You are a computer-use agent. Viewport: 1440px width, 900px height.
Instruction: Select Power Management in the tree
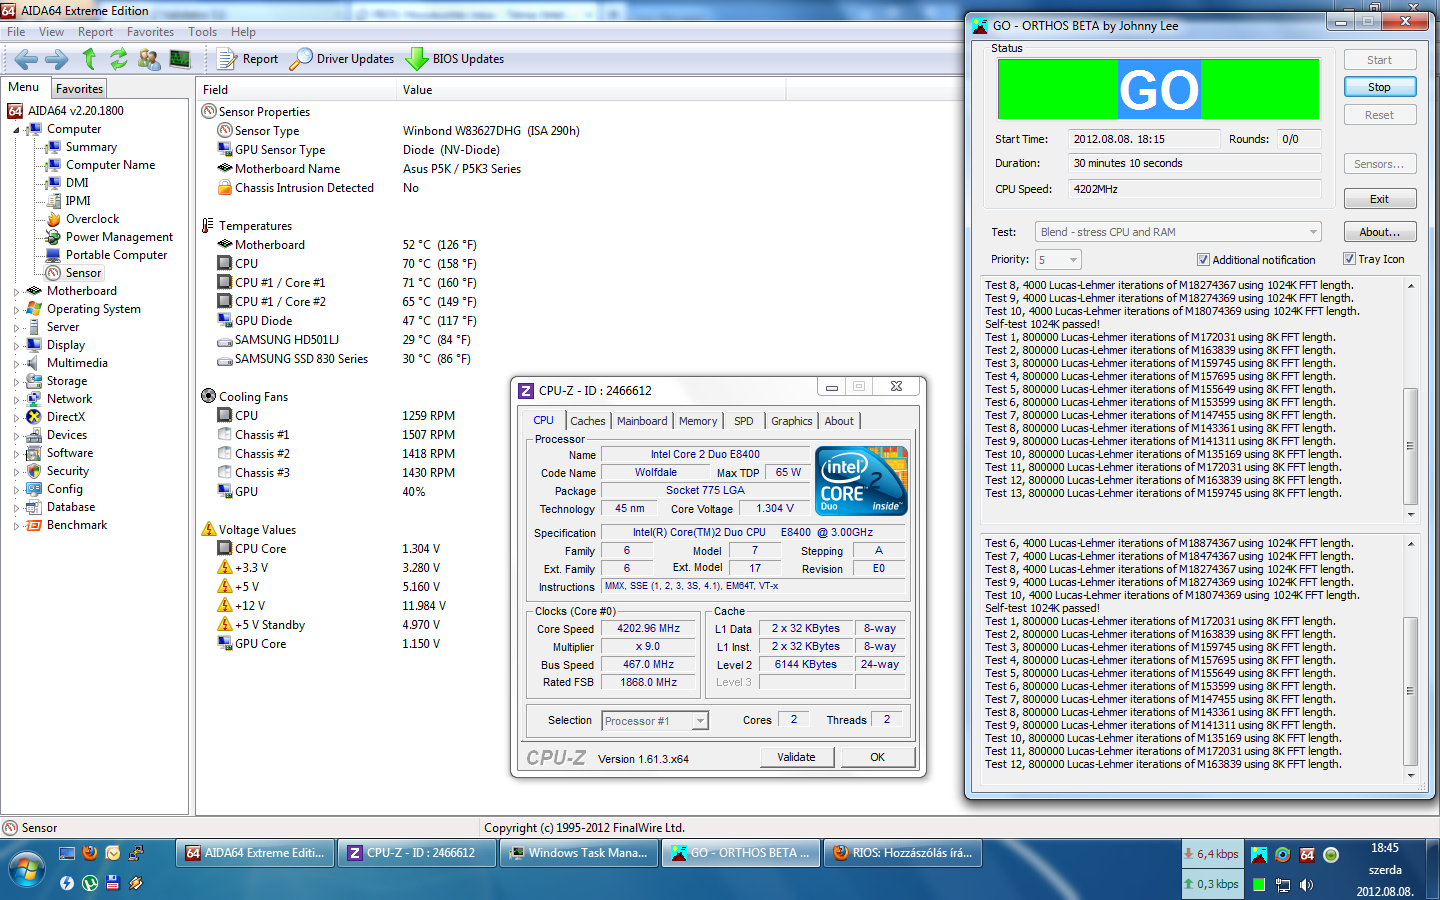click(119, 237)
